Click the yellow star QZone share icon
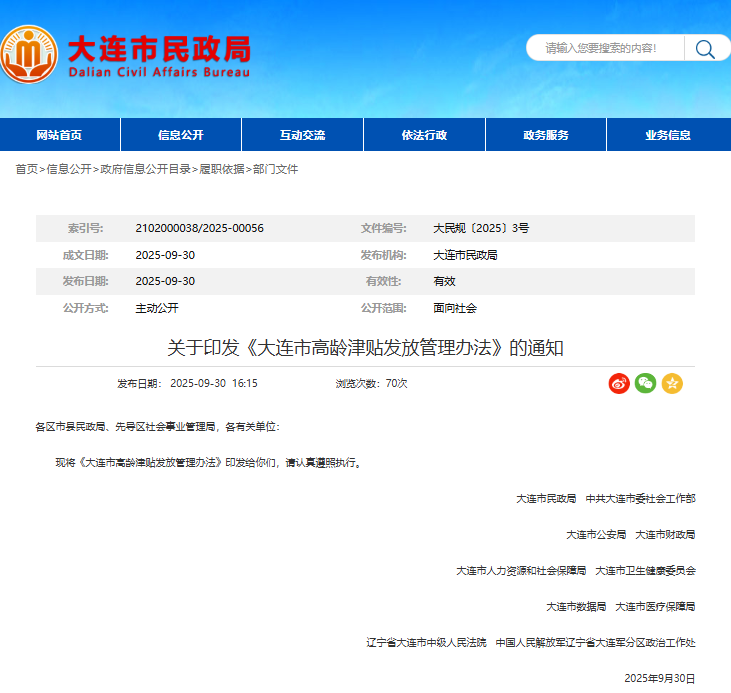The height and width of the screenshot is (693, 731). (x=672, y=383)
